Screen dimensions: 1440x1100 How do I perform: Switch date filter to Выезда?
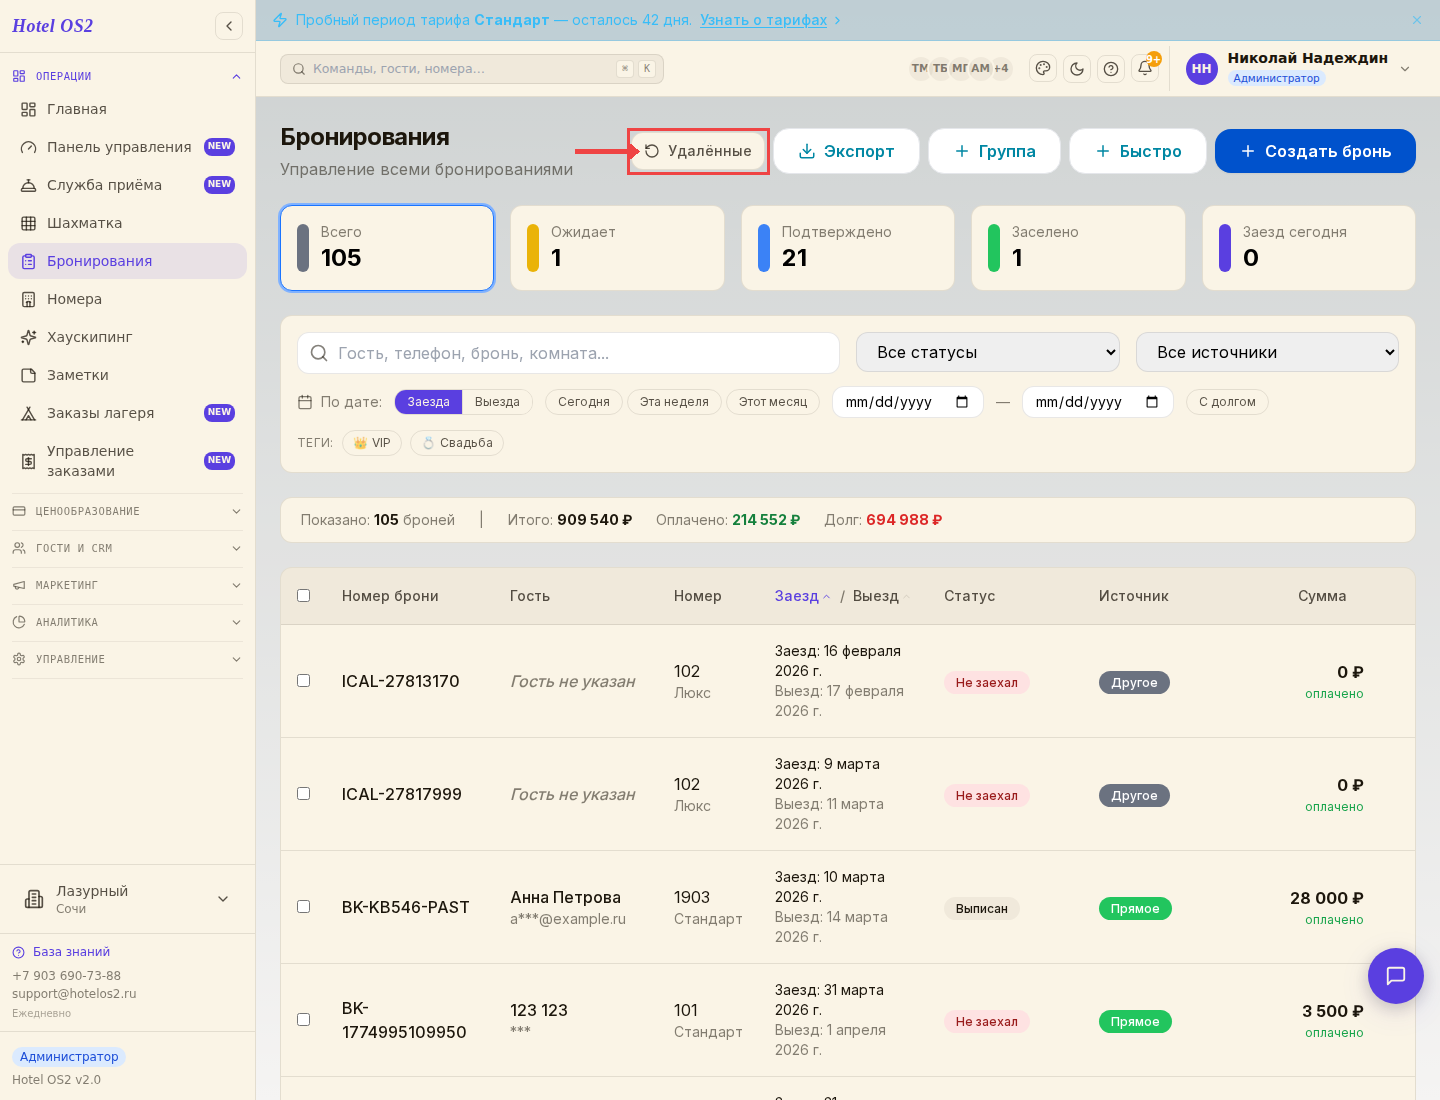(497, 402)
